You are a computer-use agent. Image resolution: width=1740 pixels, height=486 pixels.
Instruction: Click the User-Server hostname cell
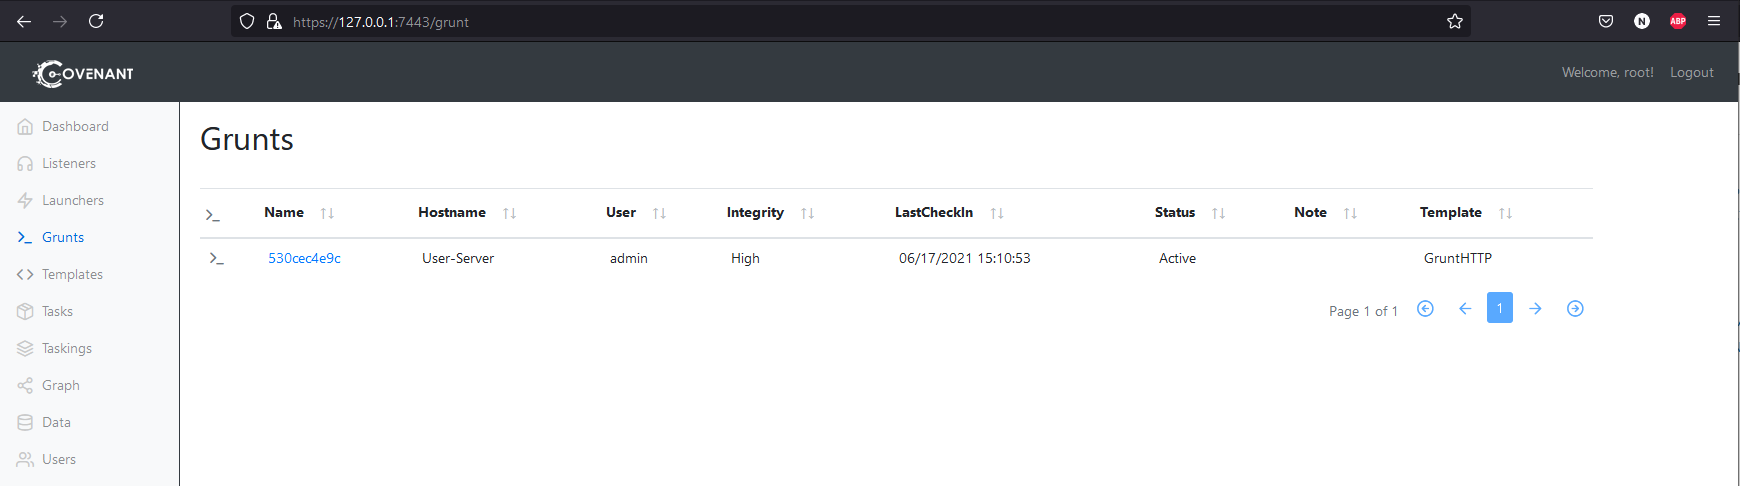pyautogui.click(x=458, y=258)
